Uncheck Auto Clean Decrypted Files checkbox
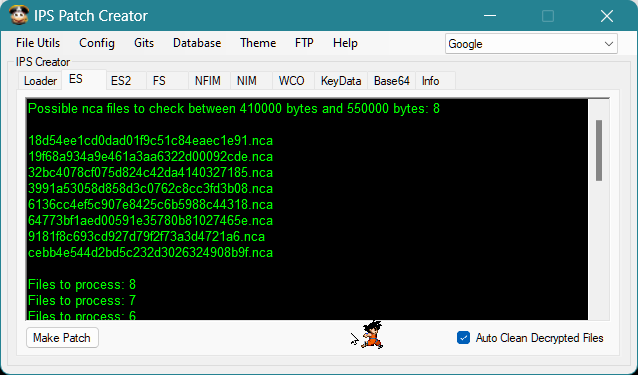Viewport: 638px width, 375px height. coord(463,338)
